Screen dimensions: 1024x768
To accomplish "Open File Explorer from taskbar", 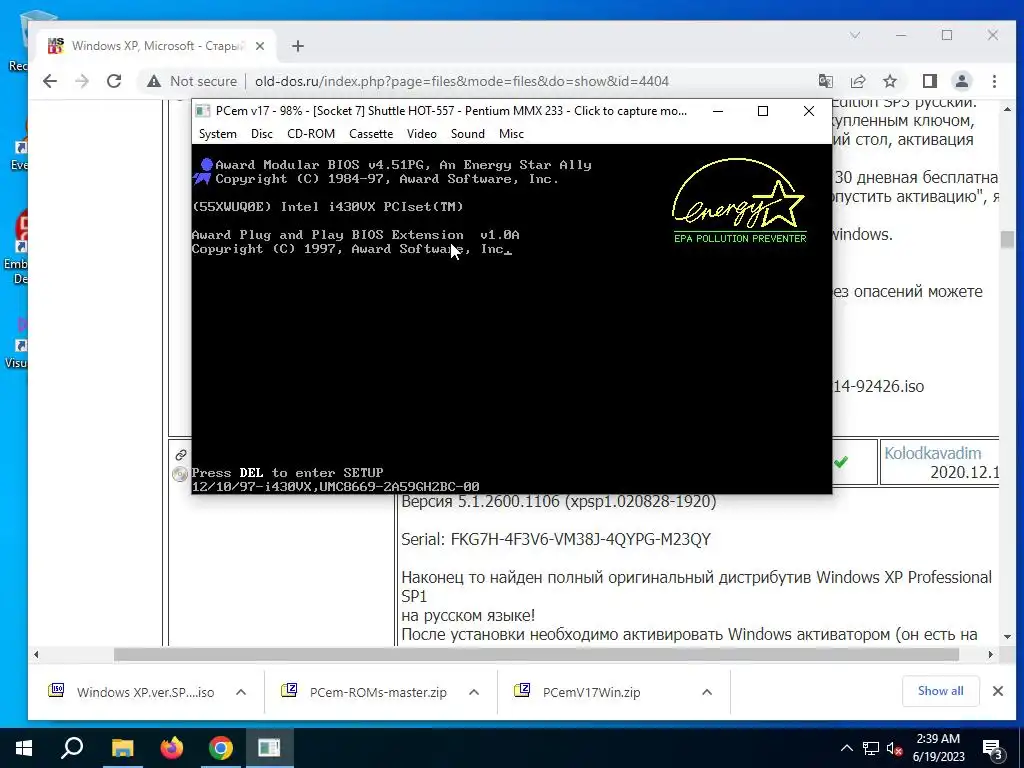I will coord(122,748).
